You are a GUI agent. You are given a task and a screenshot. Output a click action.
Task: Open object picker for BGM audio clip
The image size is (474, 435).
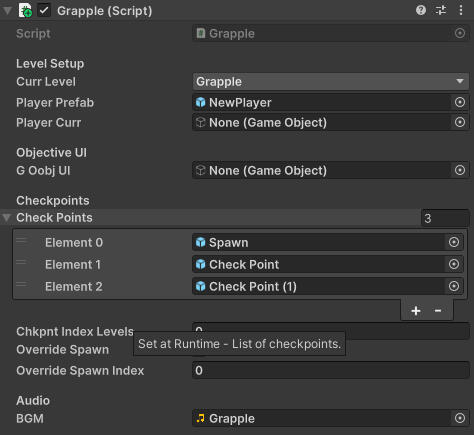pos(460,418)
